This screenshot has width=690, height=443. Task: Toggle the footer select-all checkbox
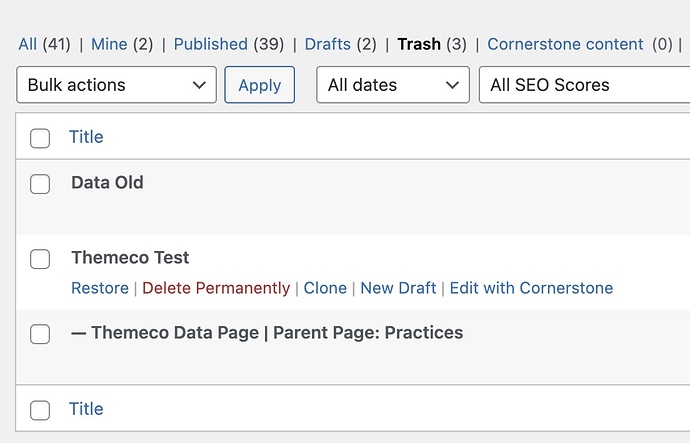coord(40,410)
